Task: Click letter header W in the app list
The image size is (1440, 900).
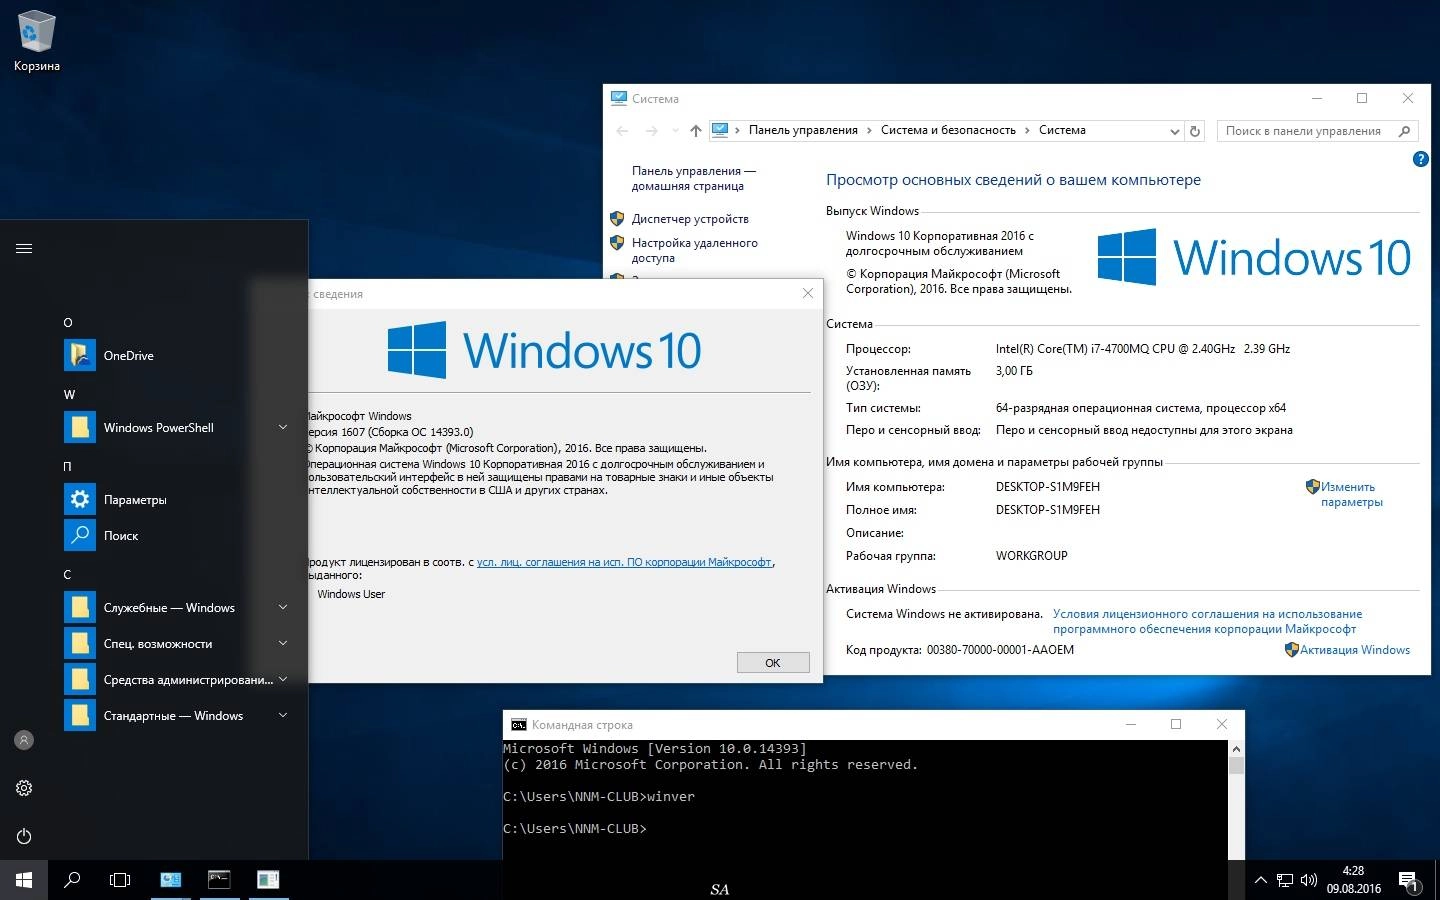Action: (x=69, y=394)
